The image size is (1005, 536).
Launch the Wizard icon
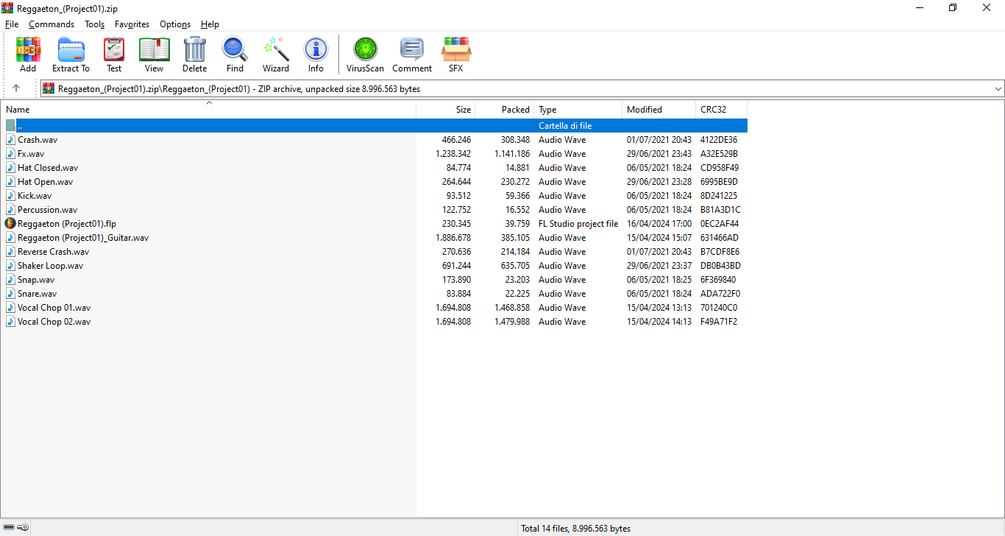pos(276,54)
